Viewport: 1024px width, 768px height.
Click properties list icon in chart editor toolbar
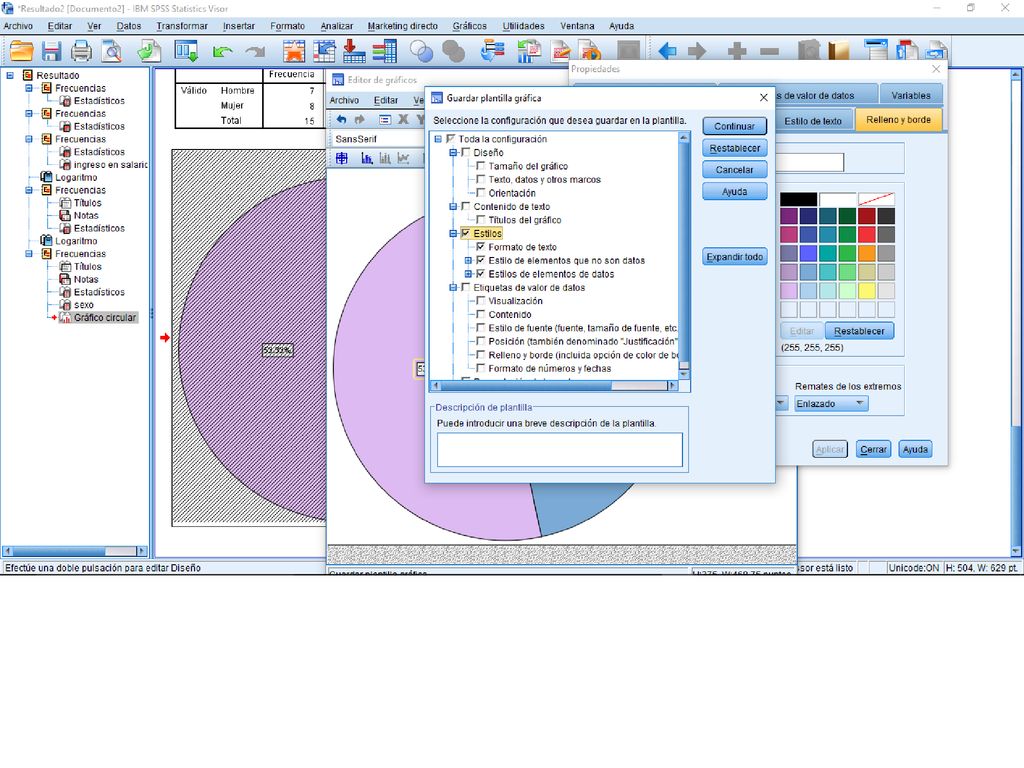(x=385, y=120)
